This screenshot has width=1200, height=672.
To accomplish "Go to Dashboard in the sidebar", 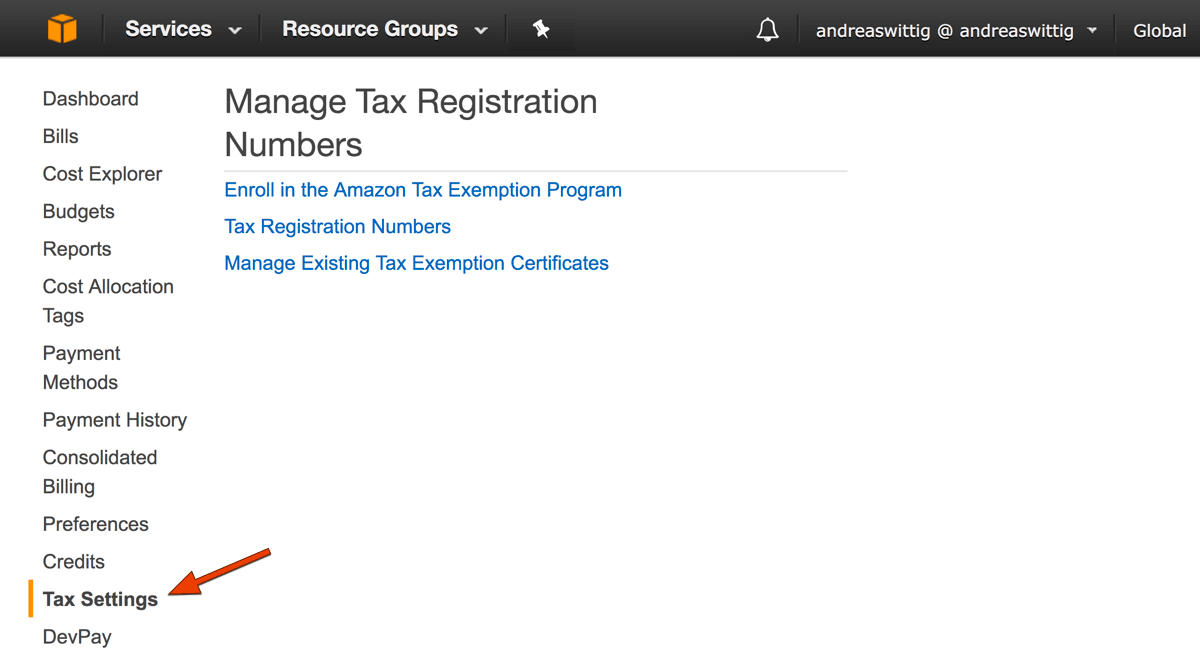I will point(90,99).
